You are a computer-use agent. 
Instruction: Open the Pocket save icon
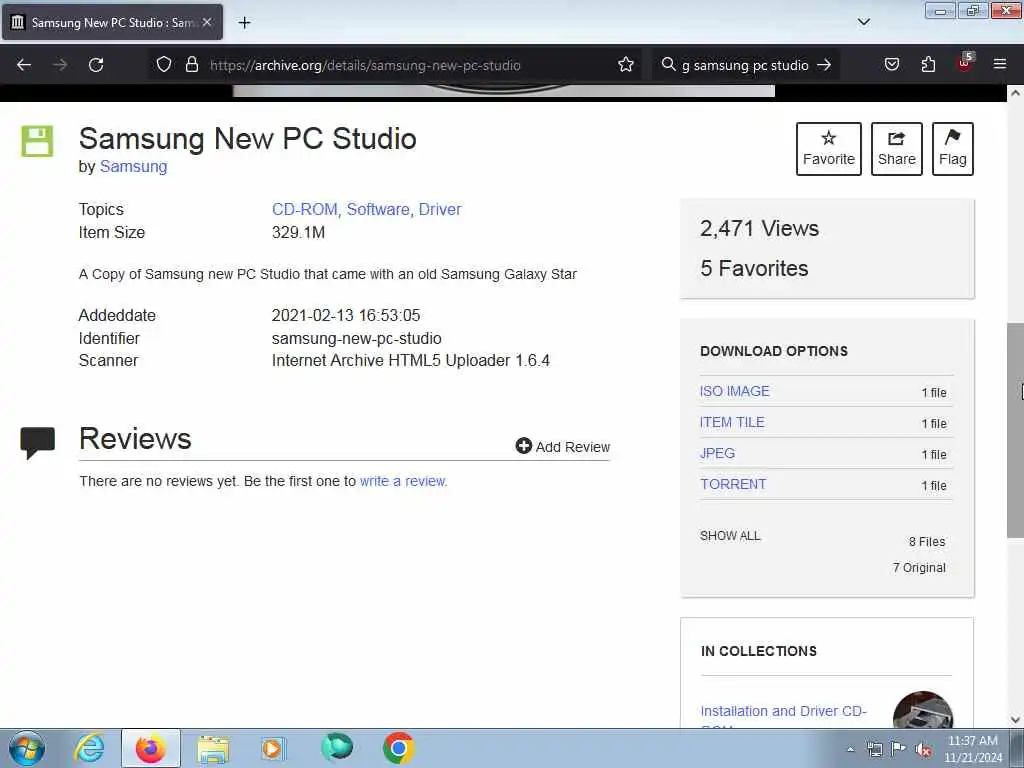tap(891, 64)
